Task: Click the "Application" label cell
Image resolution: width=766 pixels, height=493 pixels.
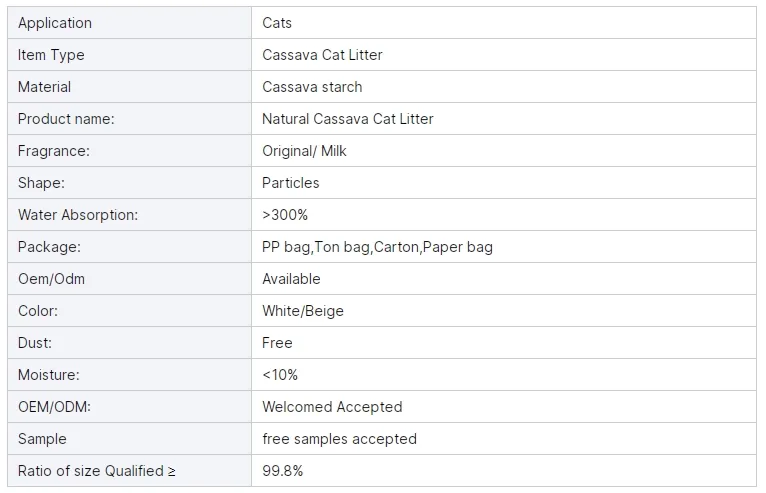Action: (55, 23)
